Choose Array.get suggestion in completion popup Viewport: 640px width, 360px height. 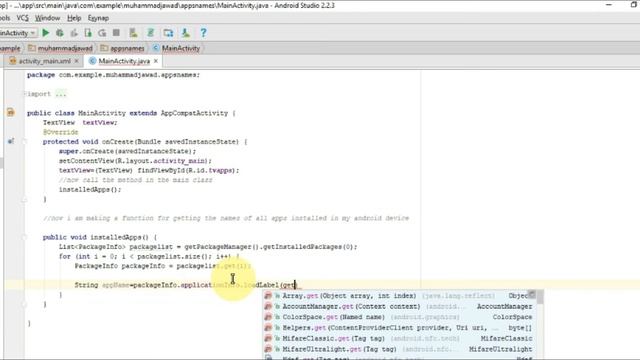coord(400,296)
